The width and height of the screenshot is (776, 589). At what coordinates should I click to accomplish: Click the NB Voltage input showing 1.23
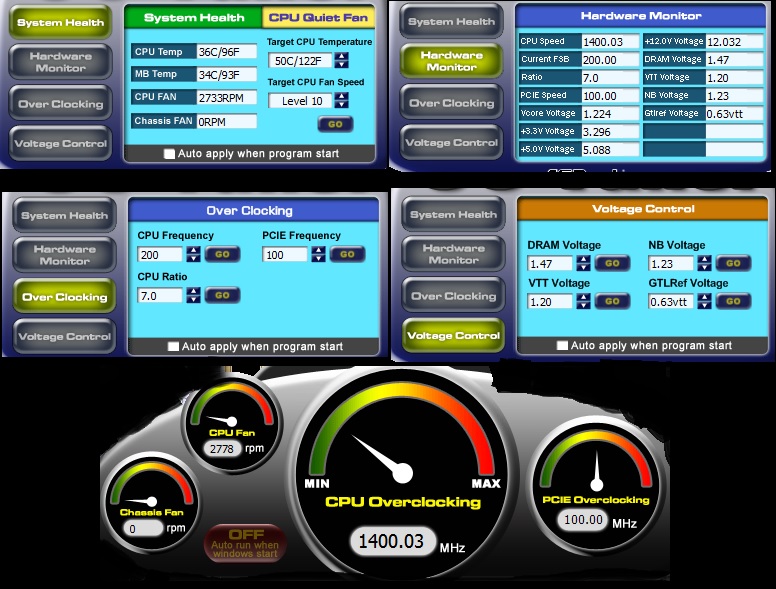[x=671, y=263]
